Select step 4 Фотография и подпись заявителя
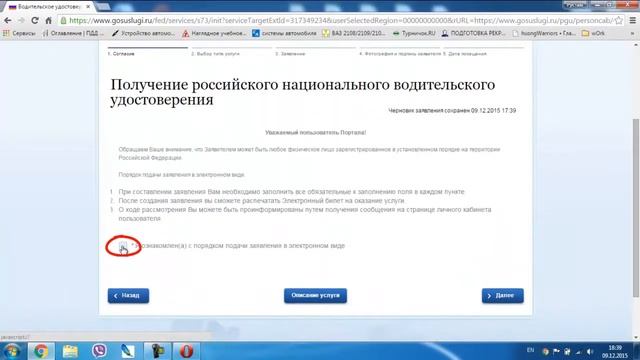 coord(400,52)
